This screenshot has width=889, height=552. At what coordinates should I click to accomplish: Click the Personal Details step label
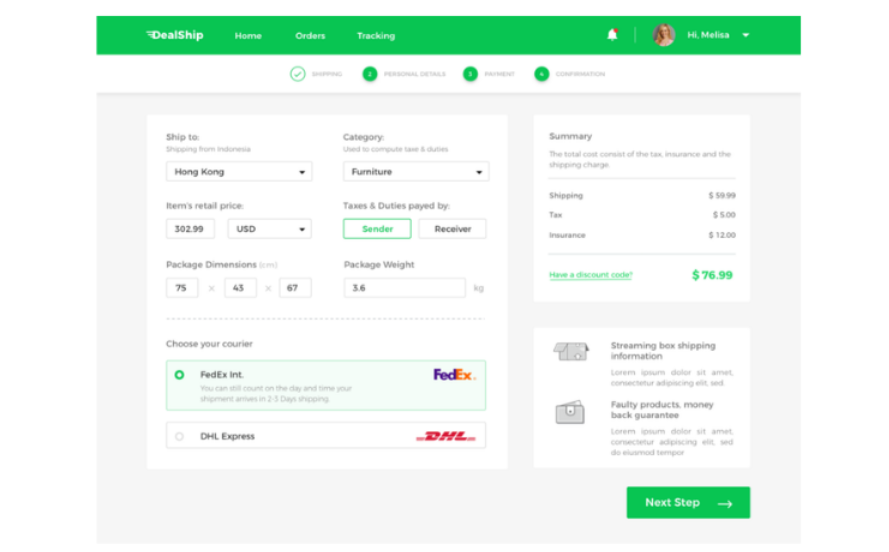414,74
